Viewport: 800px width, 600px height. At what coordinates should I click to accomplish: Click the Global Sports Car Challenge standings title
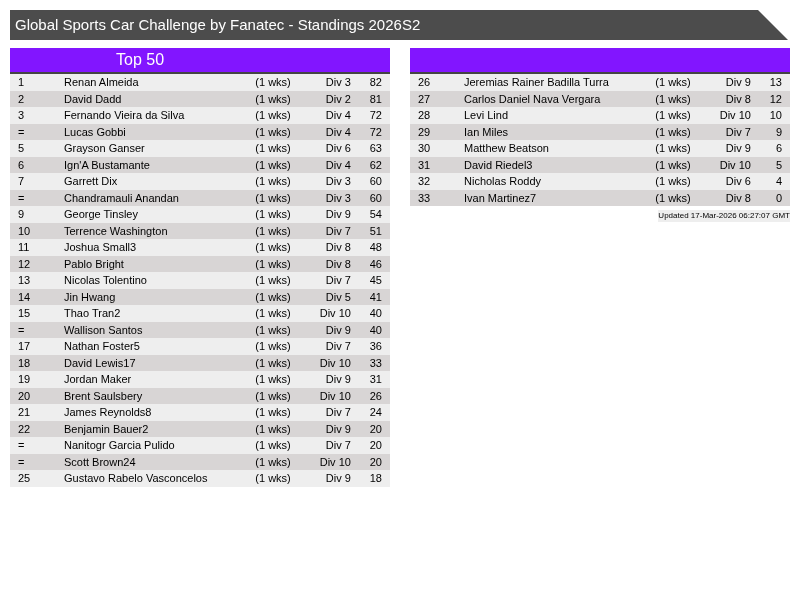[x=218, y=25]
